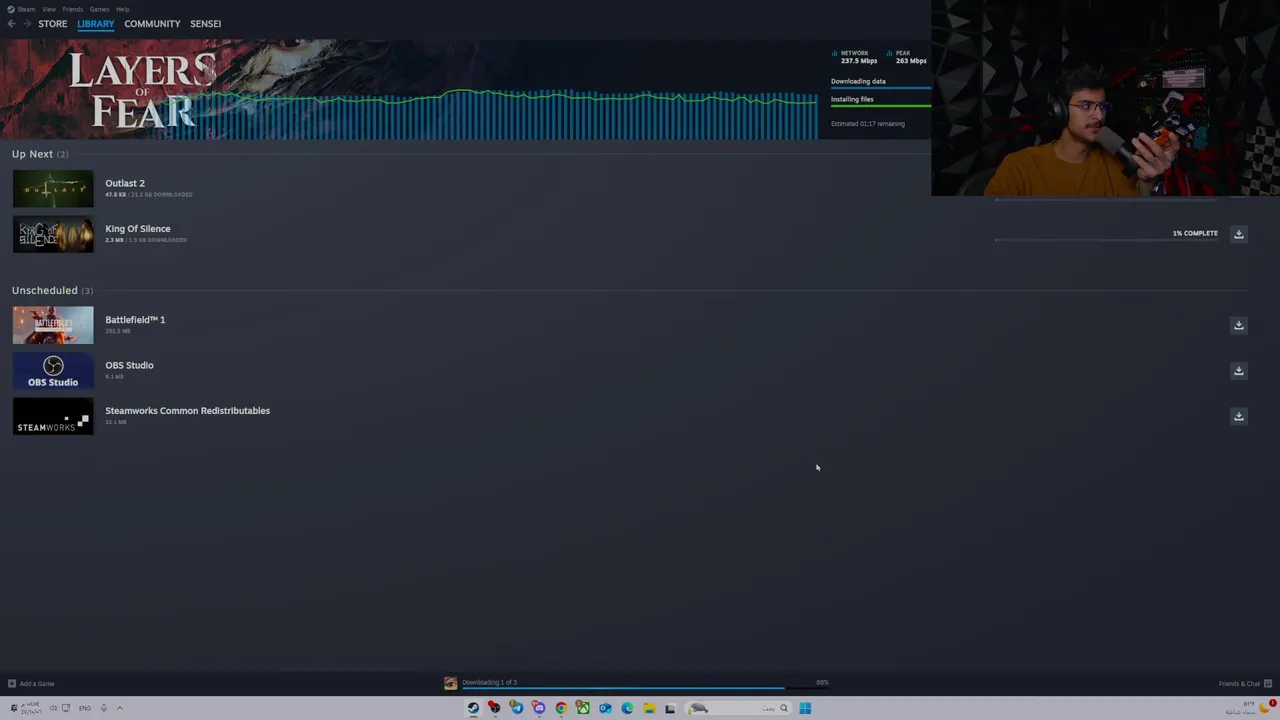1280x720 pixels.
Task: Click the game icon in download status bar
Action: click(450, 683)
